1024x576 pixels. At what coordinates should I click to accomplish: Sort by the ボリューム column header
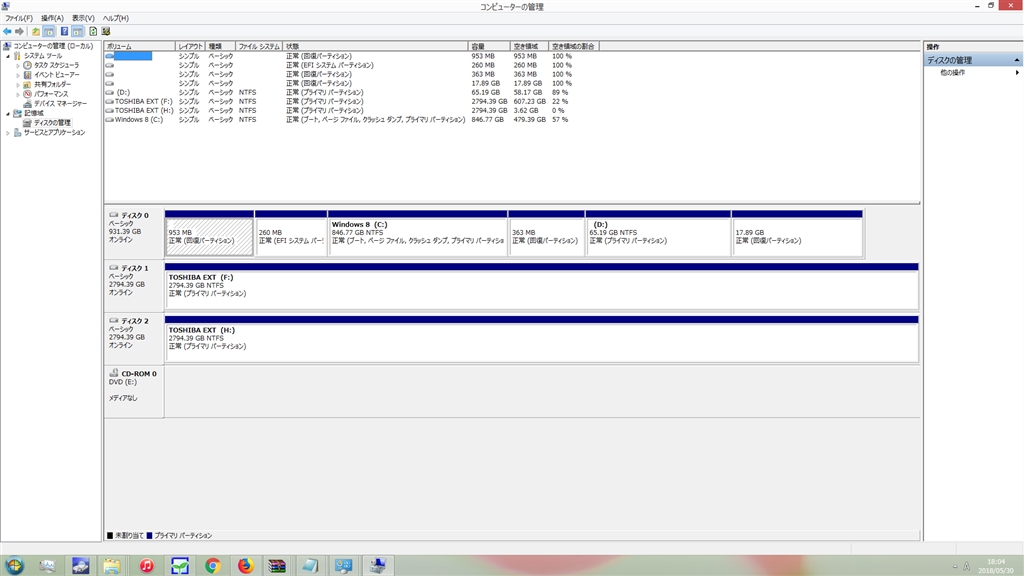tap(140, 46)
